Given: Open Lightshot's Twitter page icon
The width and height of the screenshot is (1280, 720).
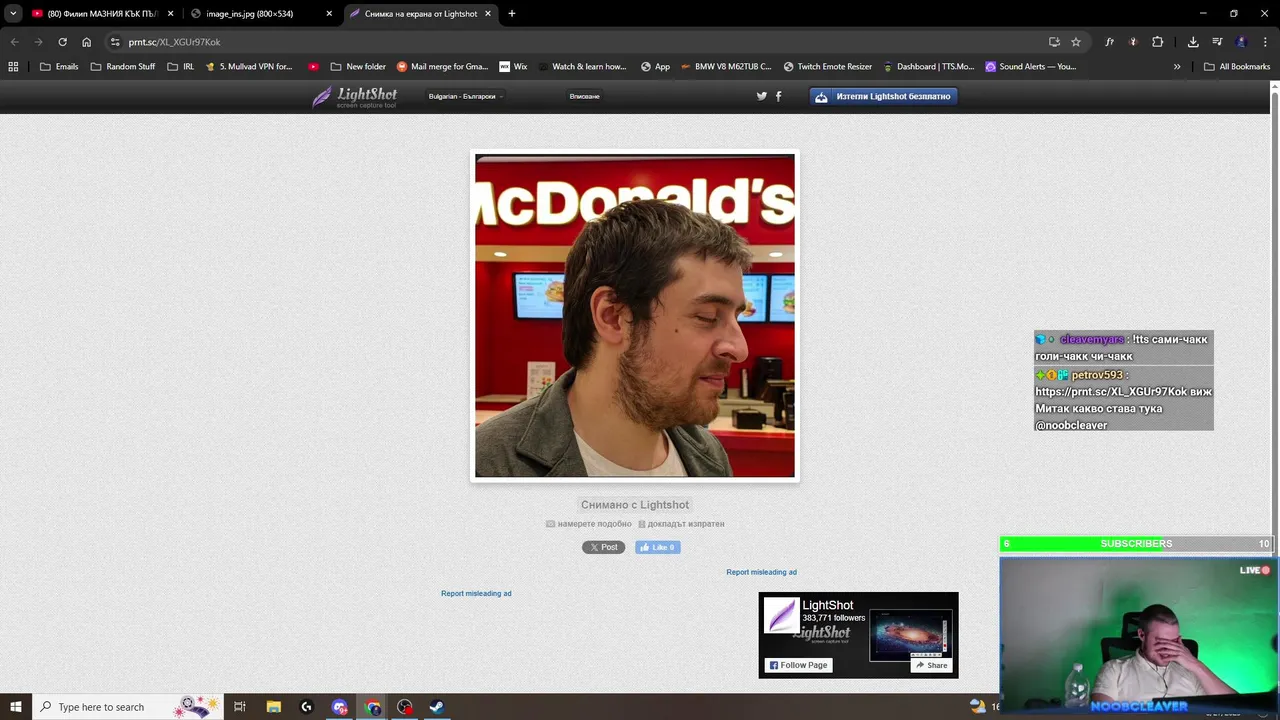Looking at the screenshot, I should tap(762, 96).
